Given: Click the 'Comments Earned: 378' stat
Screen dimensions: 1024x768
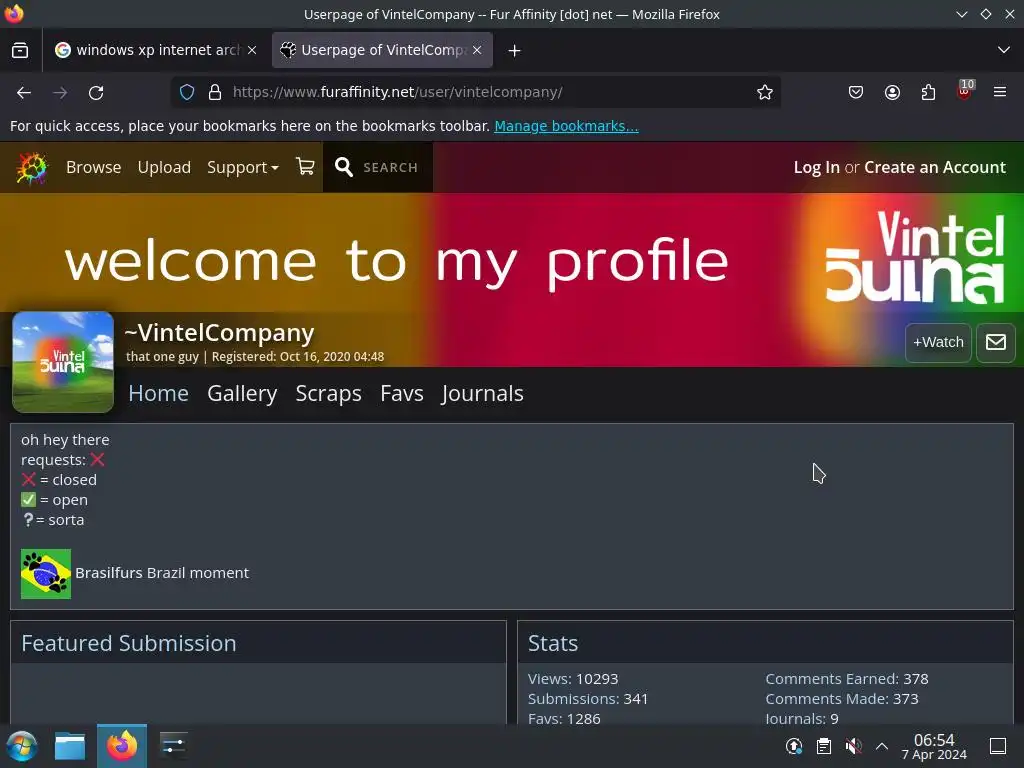Looking at the screenshot, I should coord(846,679).
